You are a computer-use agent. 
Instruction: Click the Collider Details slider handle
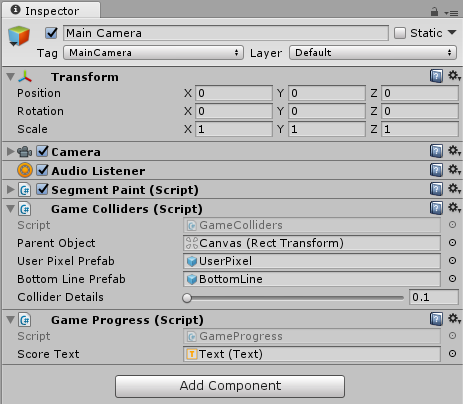[187, 298]
